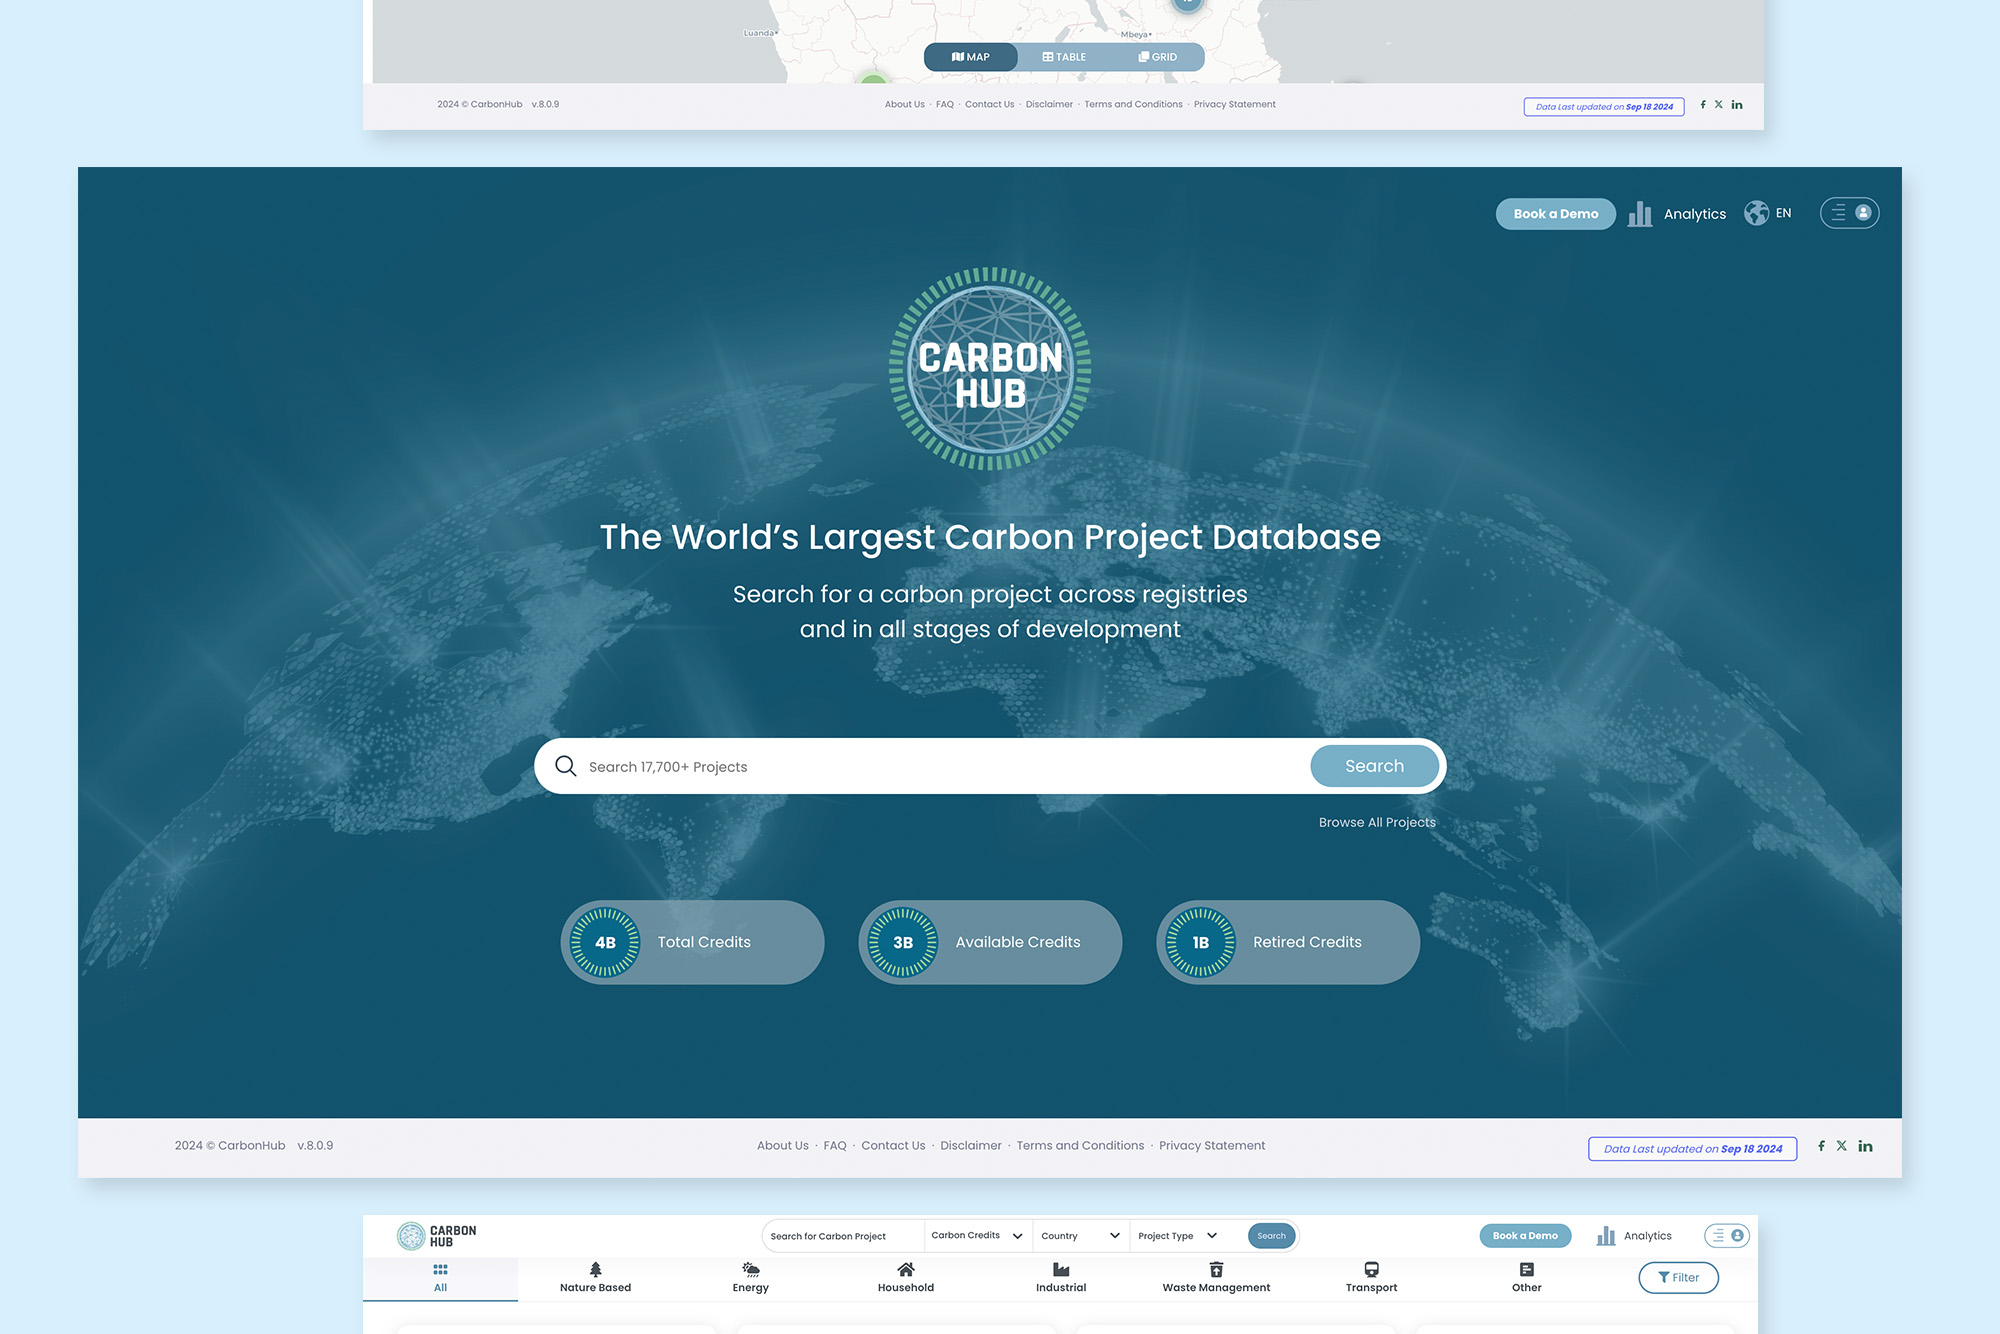Select the Nature Based tree icon
The image size is (2000, 1334).
point(596,1270)
